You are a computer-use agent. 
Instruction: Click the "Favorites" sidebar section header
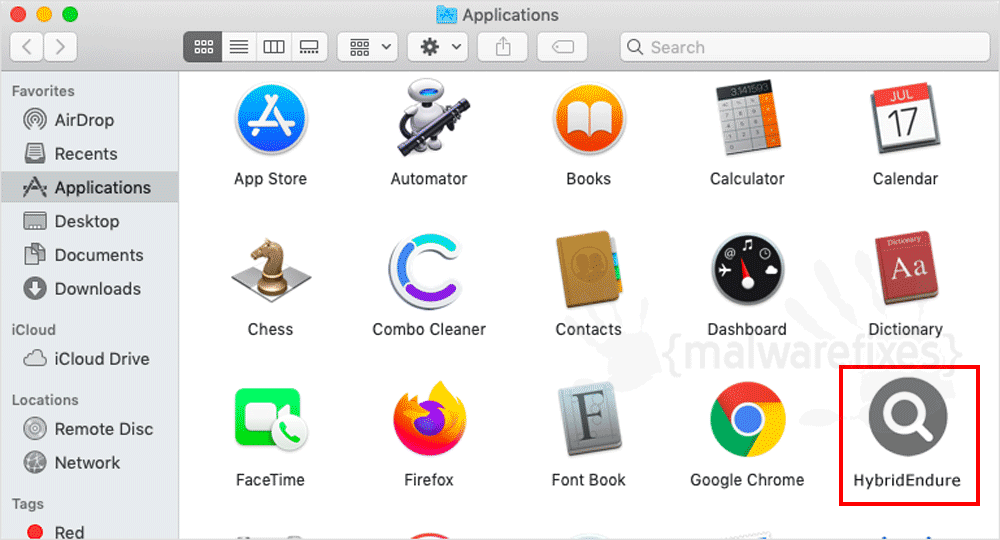[43, 91]
